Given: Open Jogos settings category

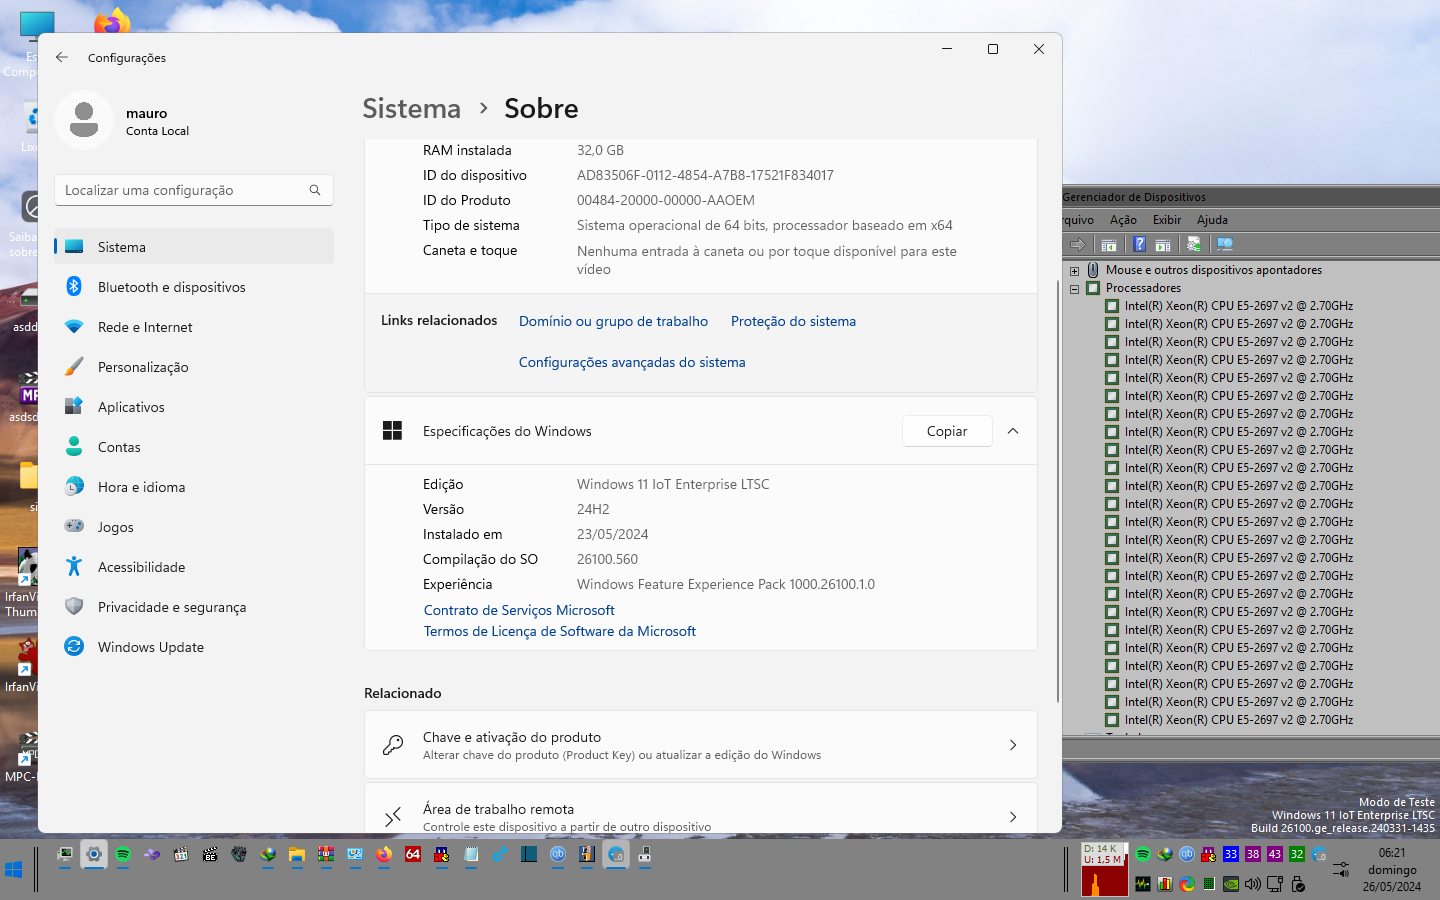Looking at the screenshot, I should tap(194, 527).
